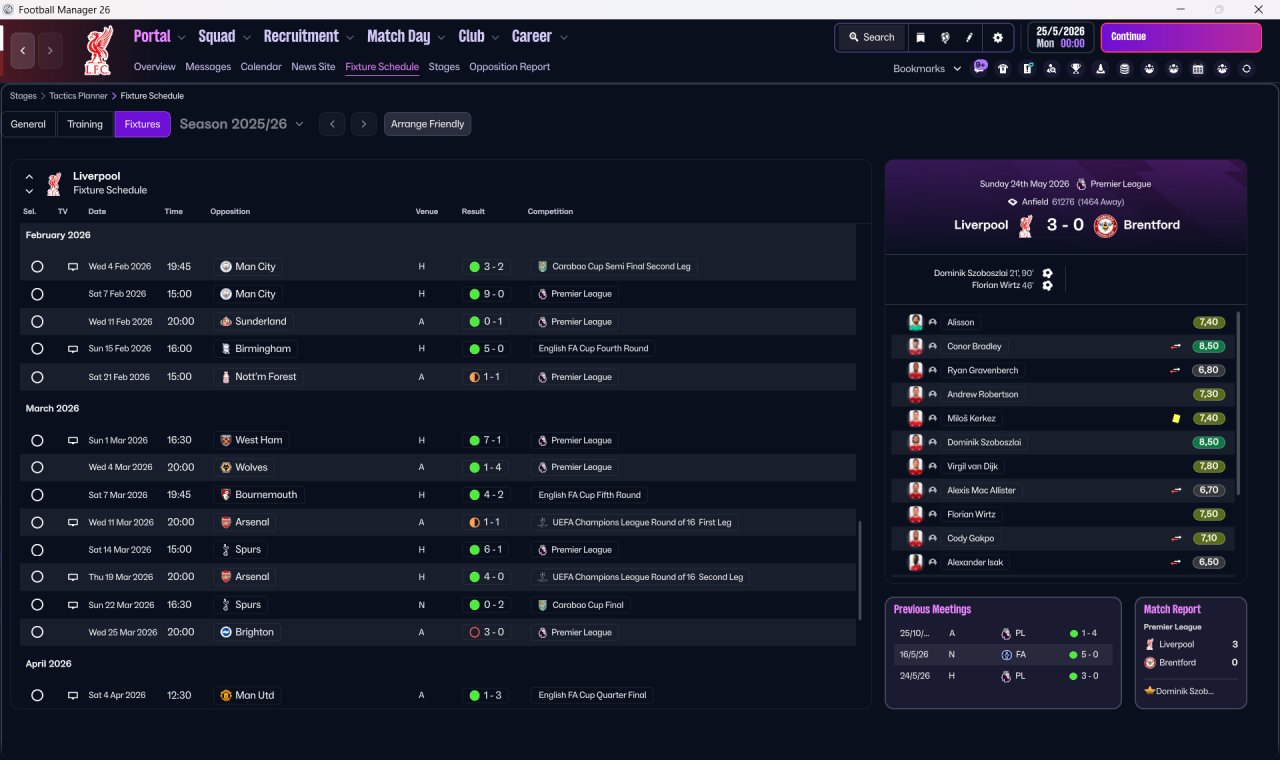Collapse the Liverpool Fixture Schedule with the up chevron
Image resolution: width=1280 pixels, height=760 pixels.
tap(29, 176)
